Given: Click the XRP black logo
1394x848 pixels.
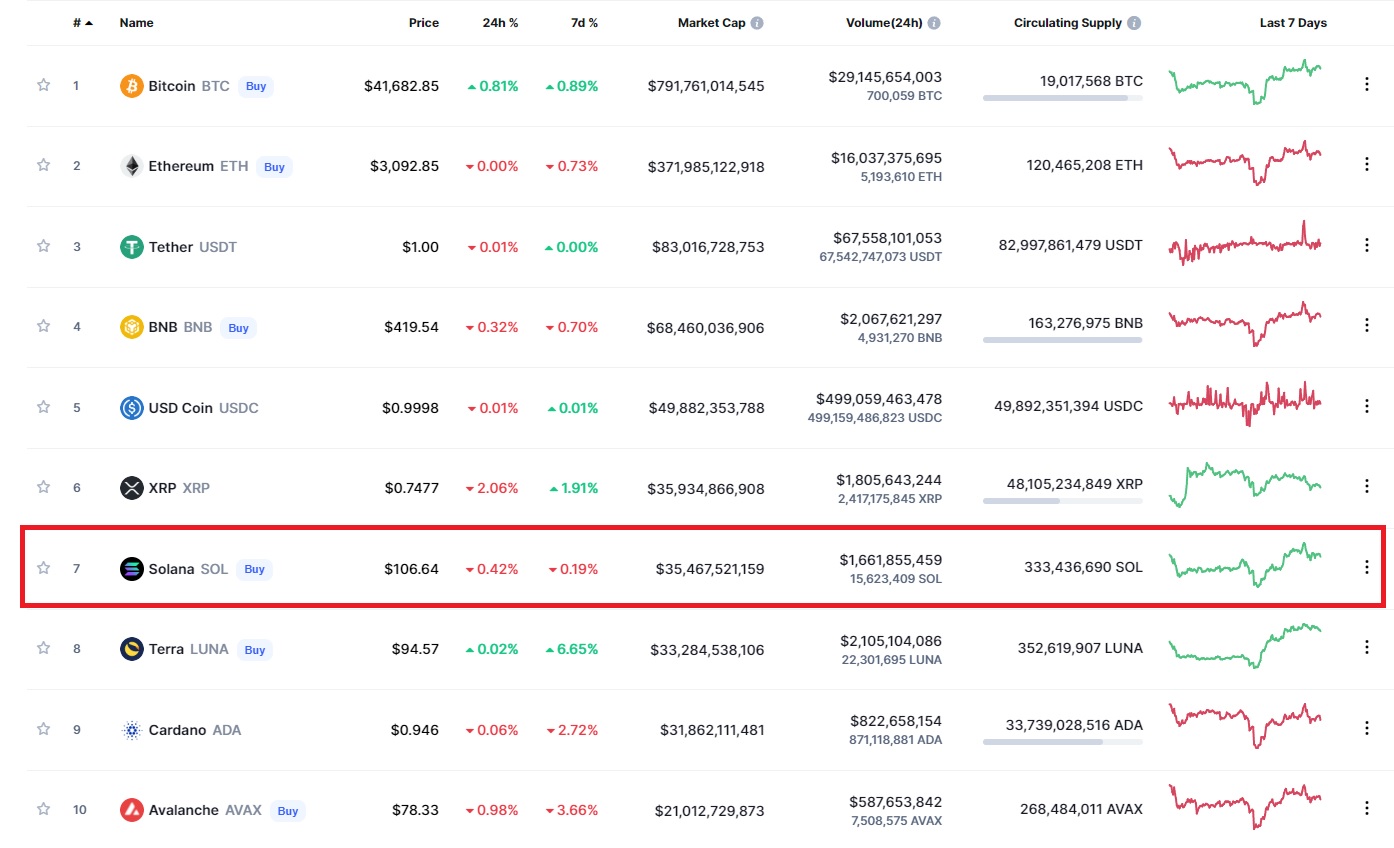Looking at the screenshot, I should coord(132,488).
